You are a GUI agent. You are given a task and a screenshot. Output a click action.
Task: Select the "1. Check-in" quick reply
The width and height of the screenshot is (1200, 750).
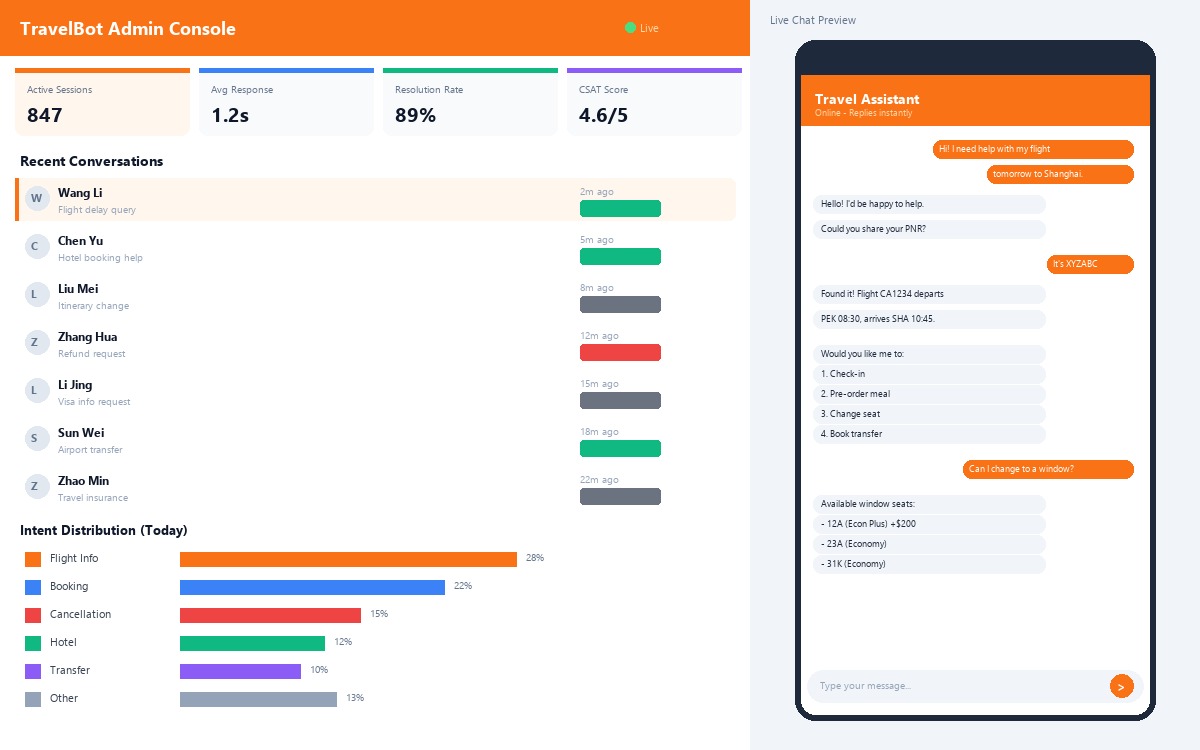[930, 373]
